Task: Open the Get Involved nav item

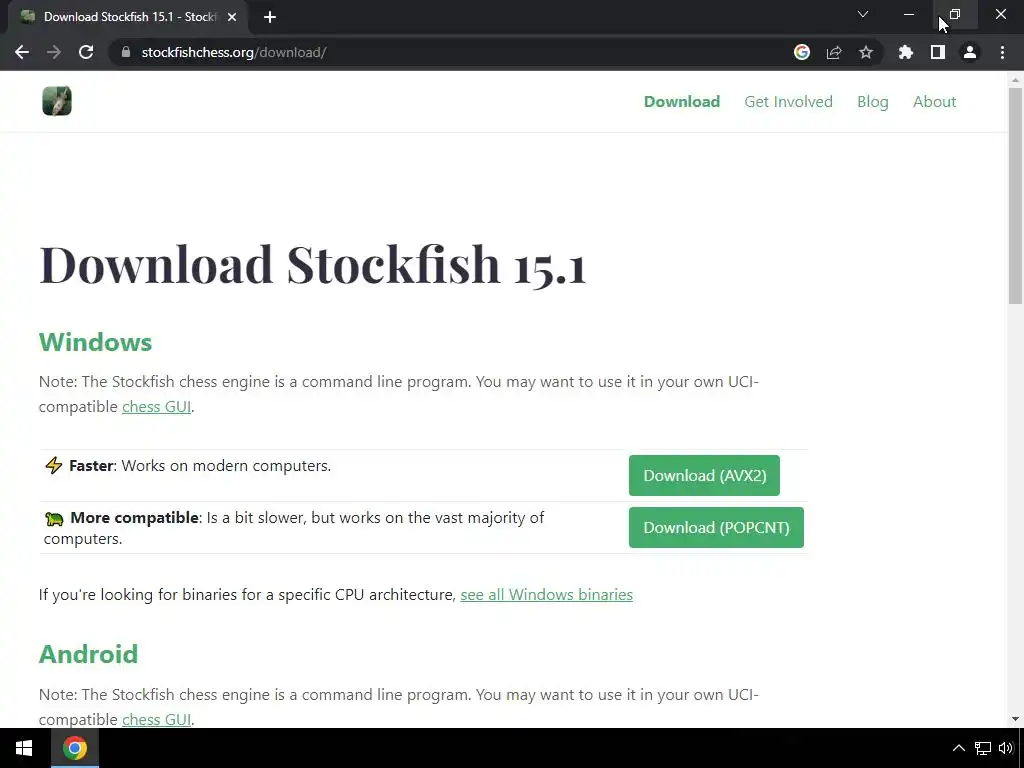Action: (788, 101)
